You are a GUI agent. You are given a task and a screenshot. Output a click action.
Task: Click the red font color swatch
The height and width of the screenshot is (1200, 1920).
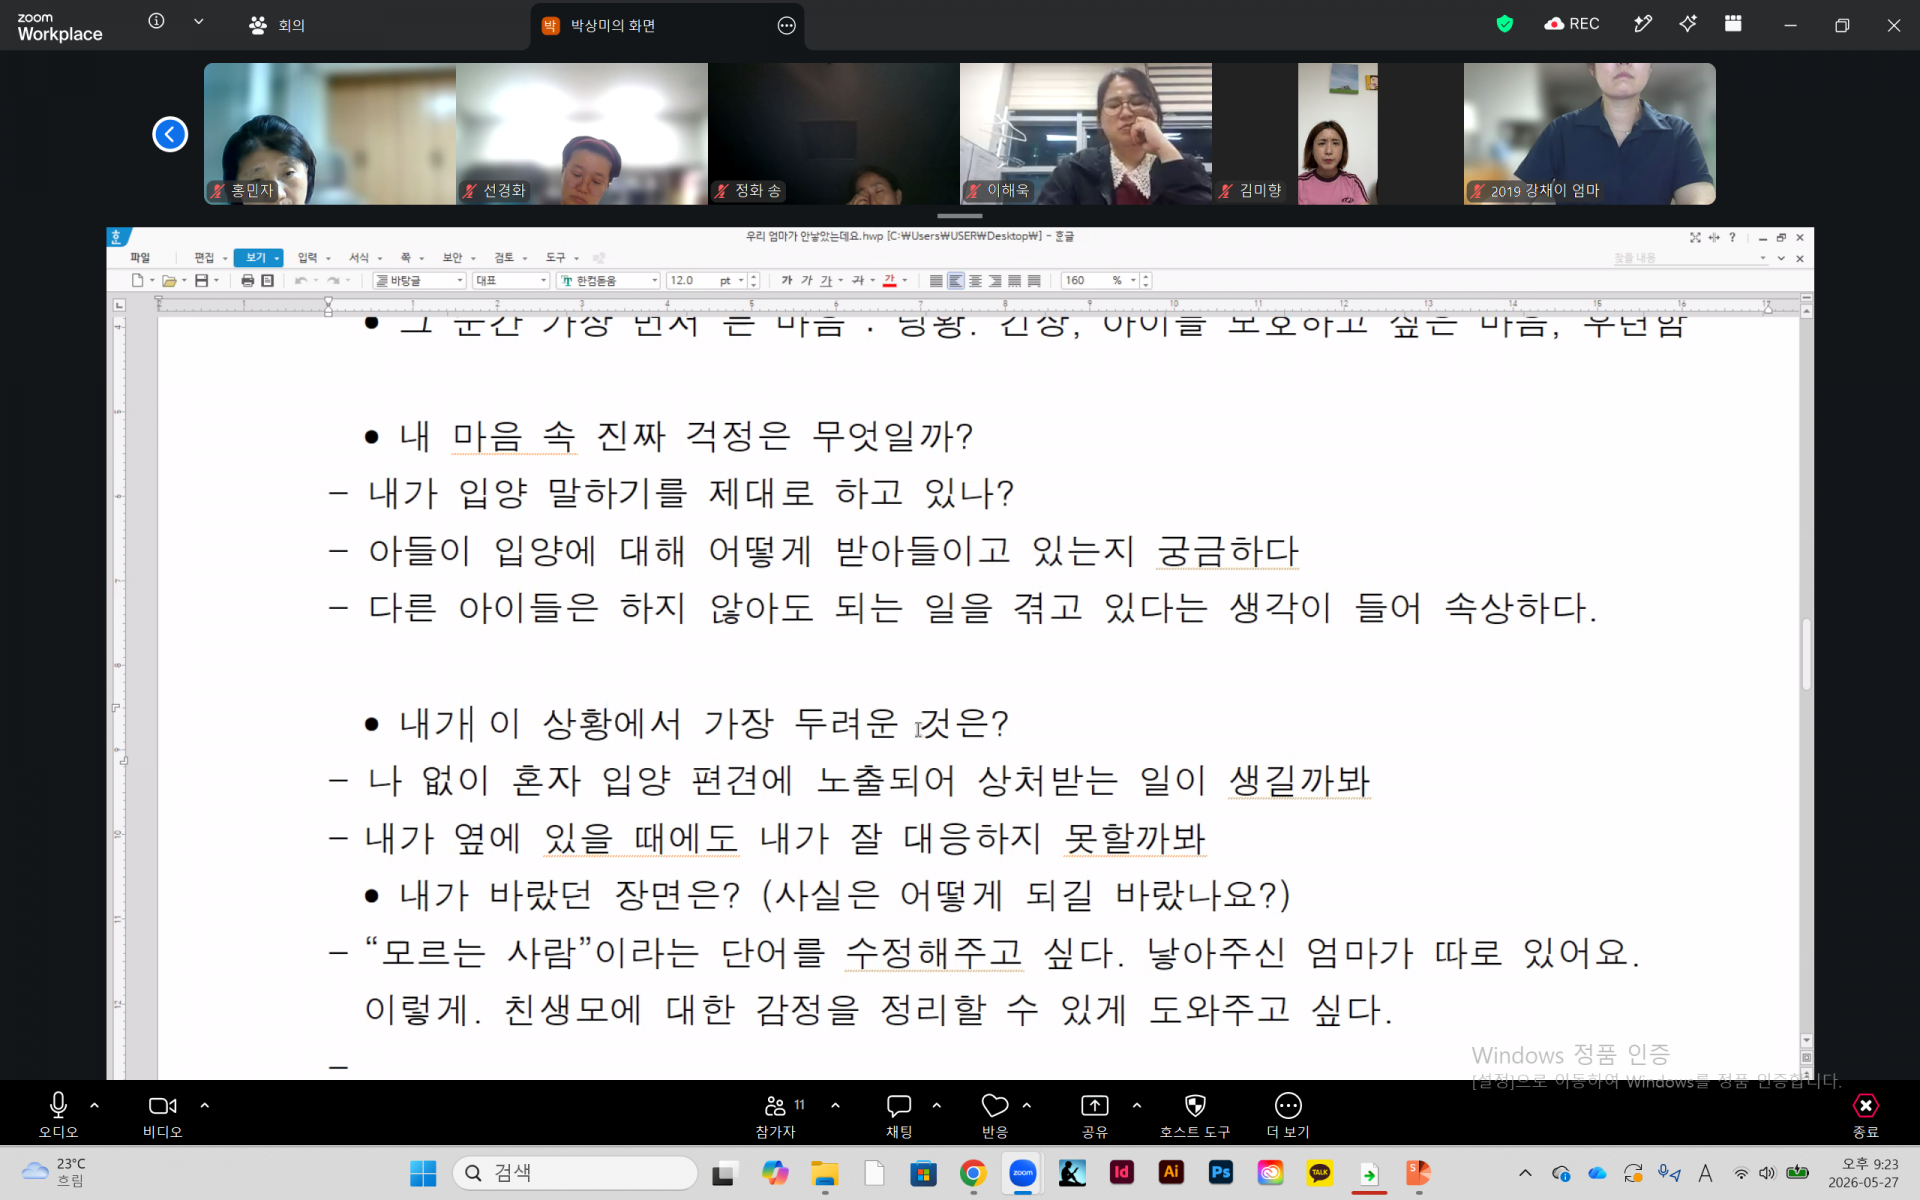pyautogui.click(x=889, y=281)
